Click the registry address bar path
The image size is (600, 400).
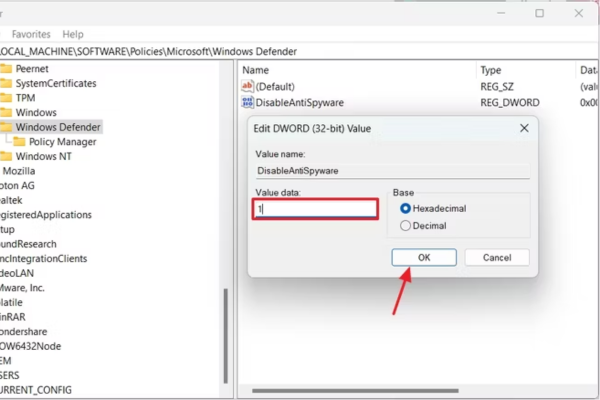coord(148,51)
